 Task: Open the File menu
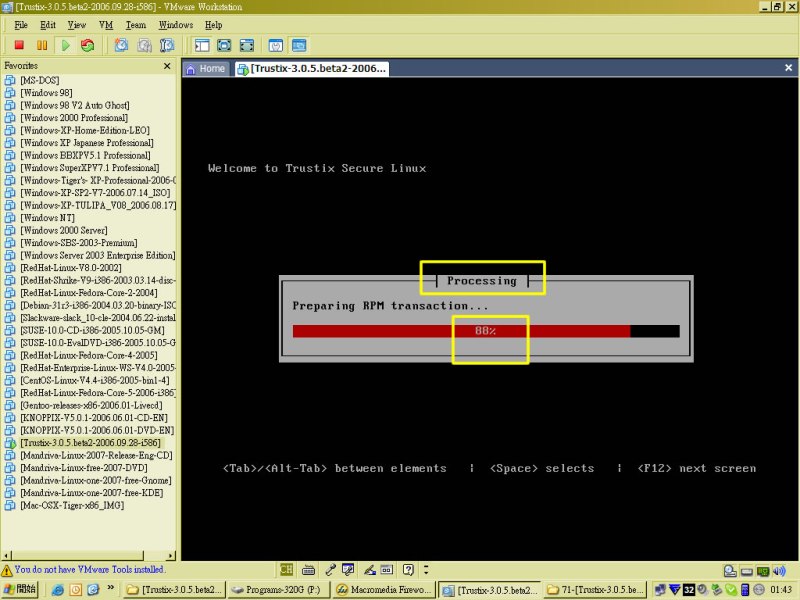21,25
